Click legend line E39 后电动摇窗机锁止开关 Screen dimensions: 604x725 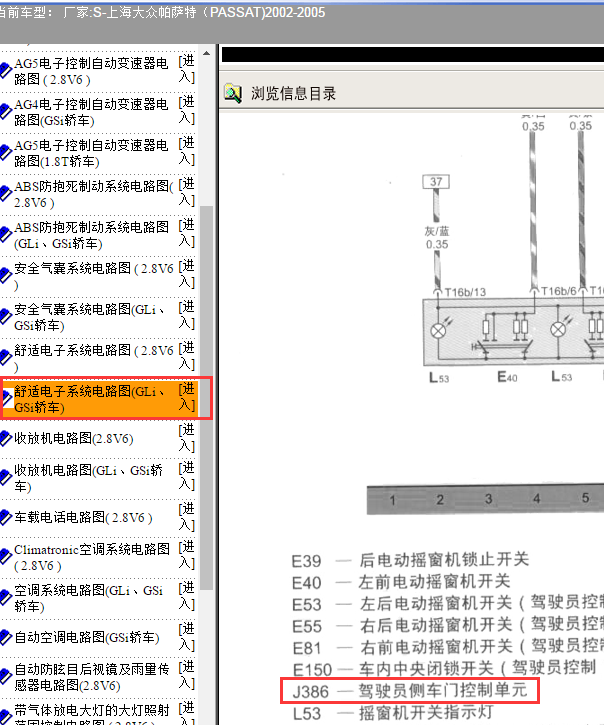pos(410,560)
